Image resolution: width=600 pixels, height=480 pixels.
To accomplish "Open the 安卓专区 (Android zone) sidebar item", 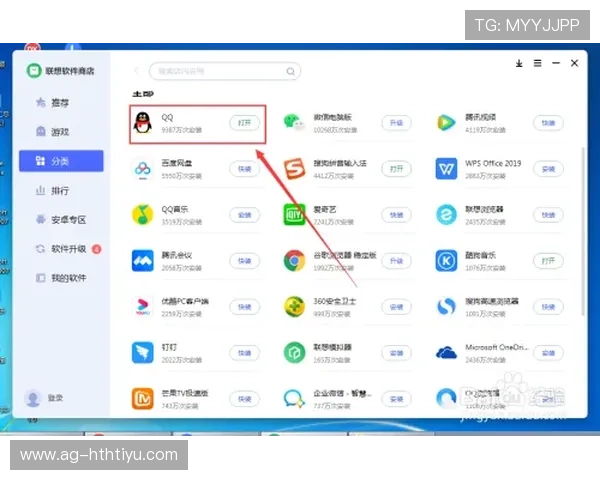I will (61, 220).
